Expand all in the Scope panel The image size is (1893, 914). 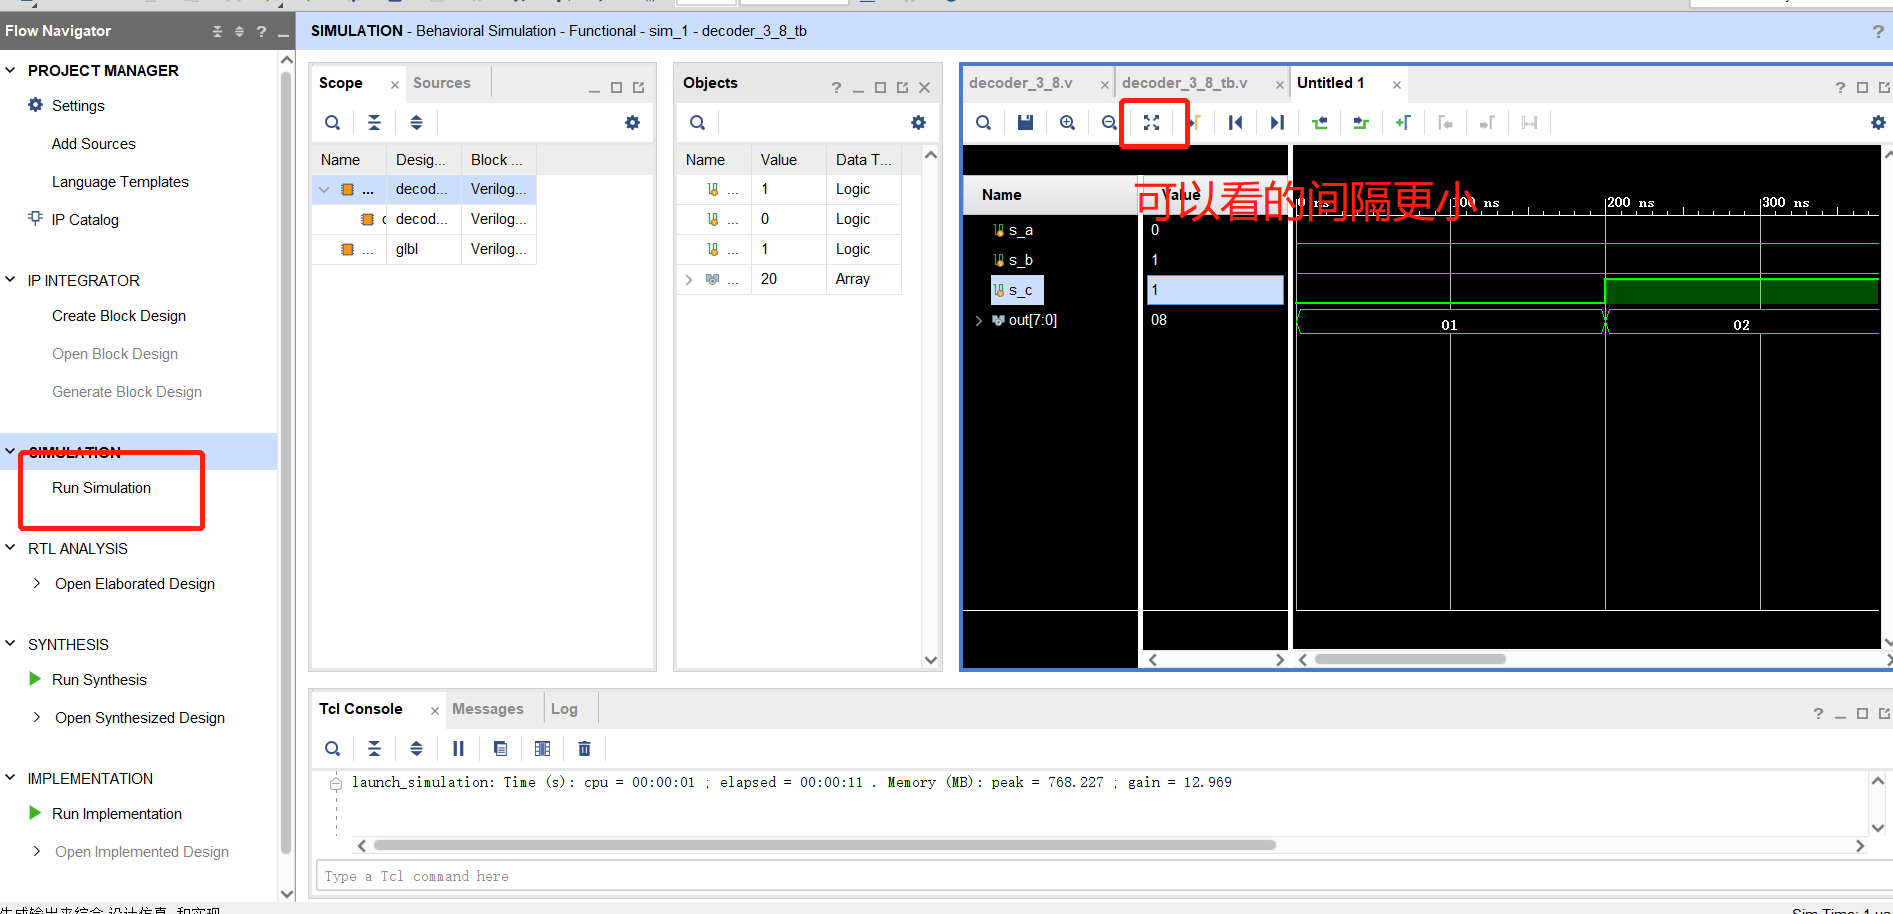point(416,123)
